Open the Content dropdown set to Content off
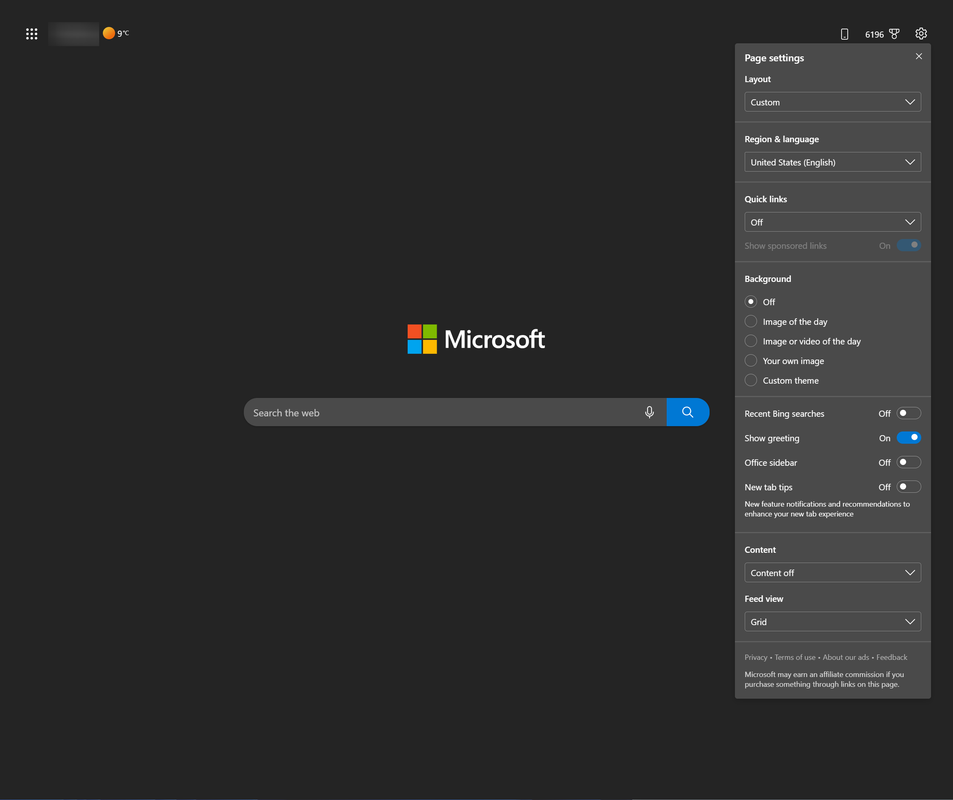953x800 pixels. pos(832,573)
